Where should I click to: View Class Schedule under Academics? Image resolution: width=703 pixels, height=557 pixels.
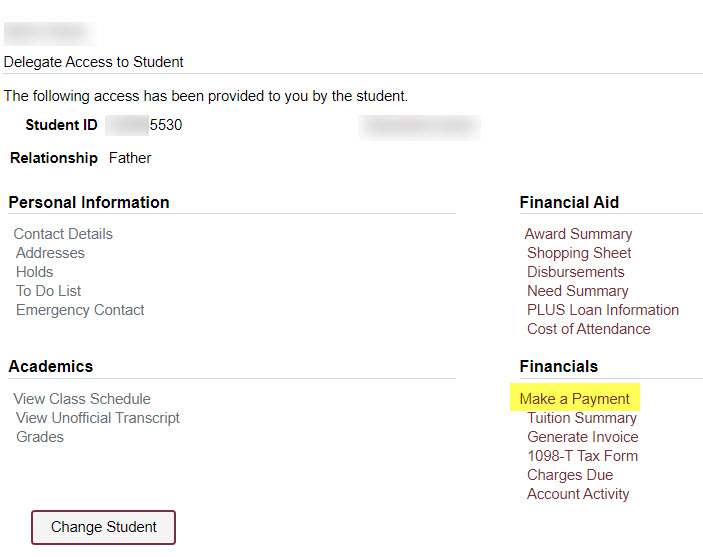[x=82, y=399]
